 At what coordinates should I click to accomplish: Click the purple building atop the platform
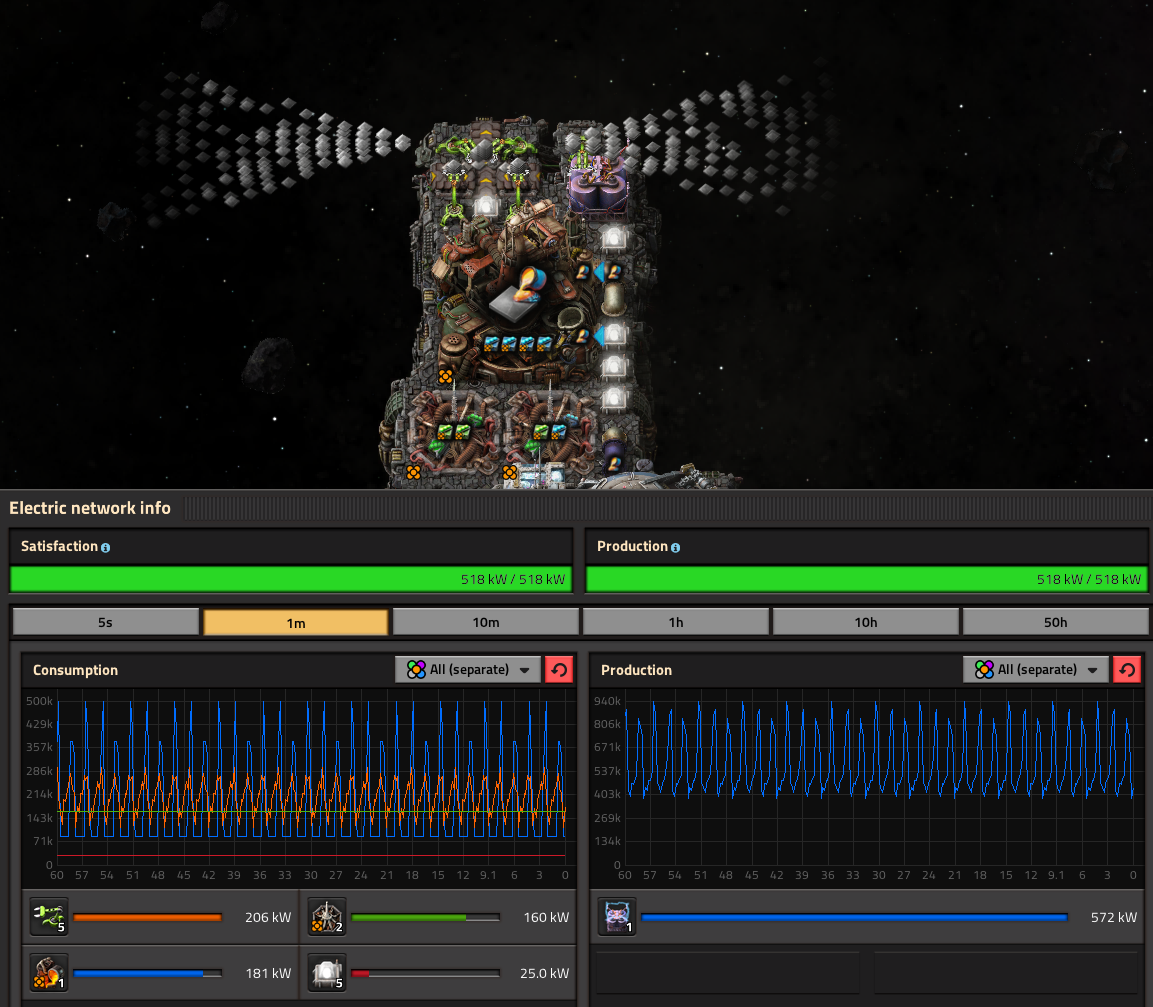coord(598,184)
